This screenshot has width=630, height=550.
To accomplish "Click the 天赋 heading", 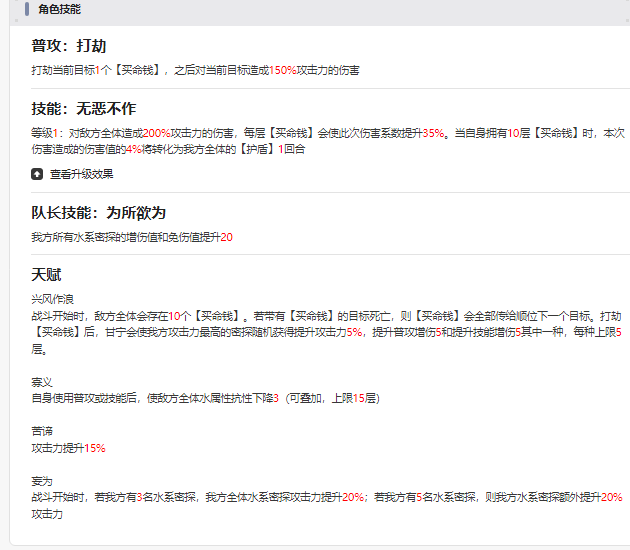I will [x=46, y=275].
